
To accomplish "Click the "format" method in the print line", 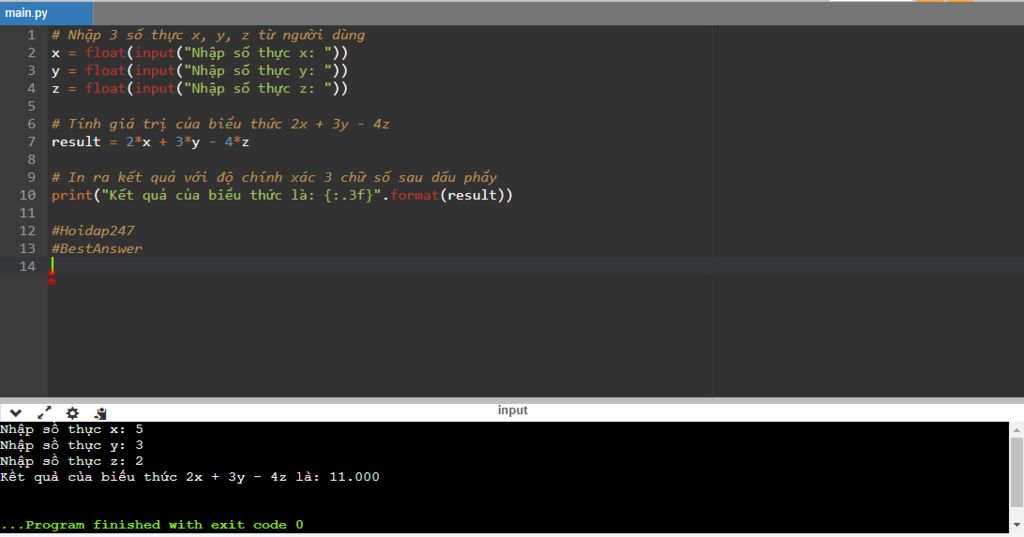I will (415, 195).
